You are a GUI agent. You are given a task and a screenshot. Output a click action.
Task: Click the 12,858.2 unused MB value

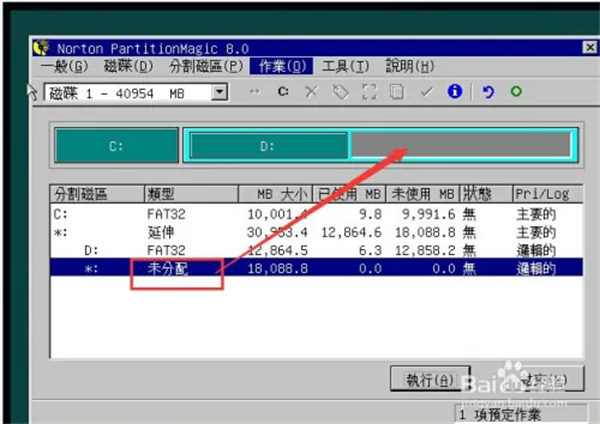[x=425, y=250]
